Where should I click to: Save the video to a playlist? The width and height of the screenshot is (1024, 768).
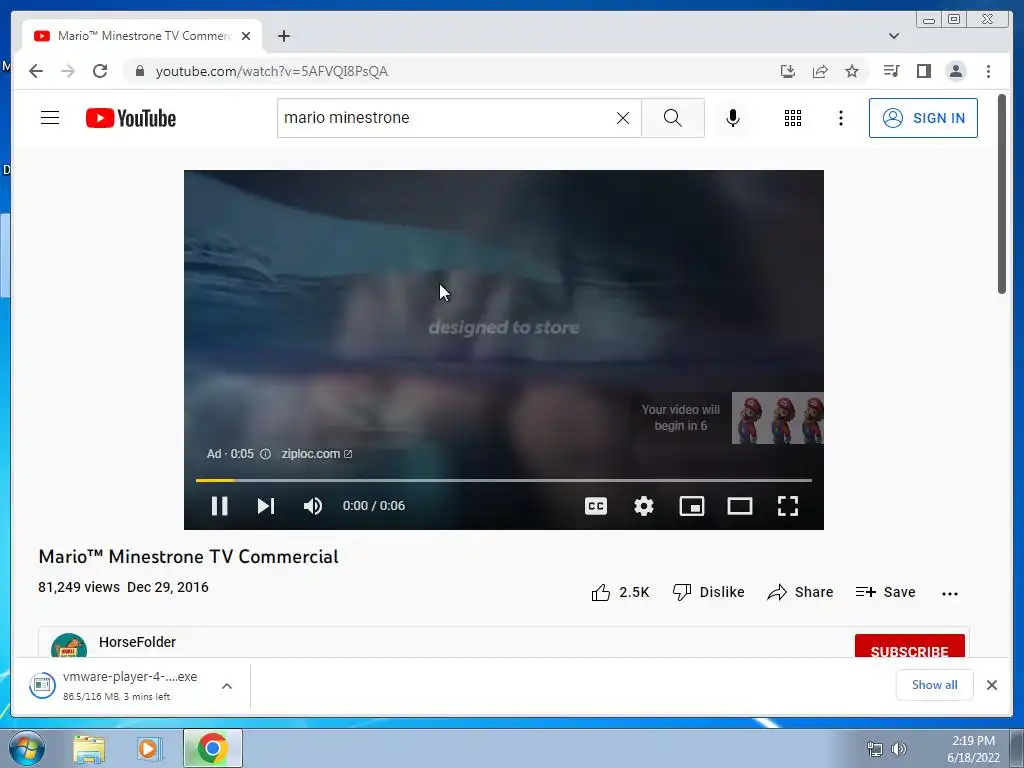tap(886, 592)
